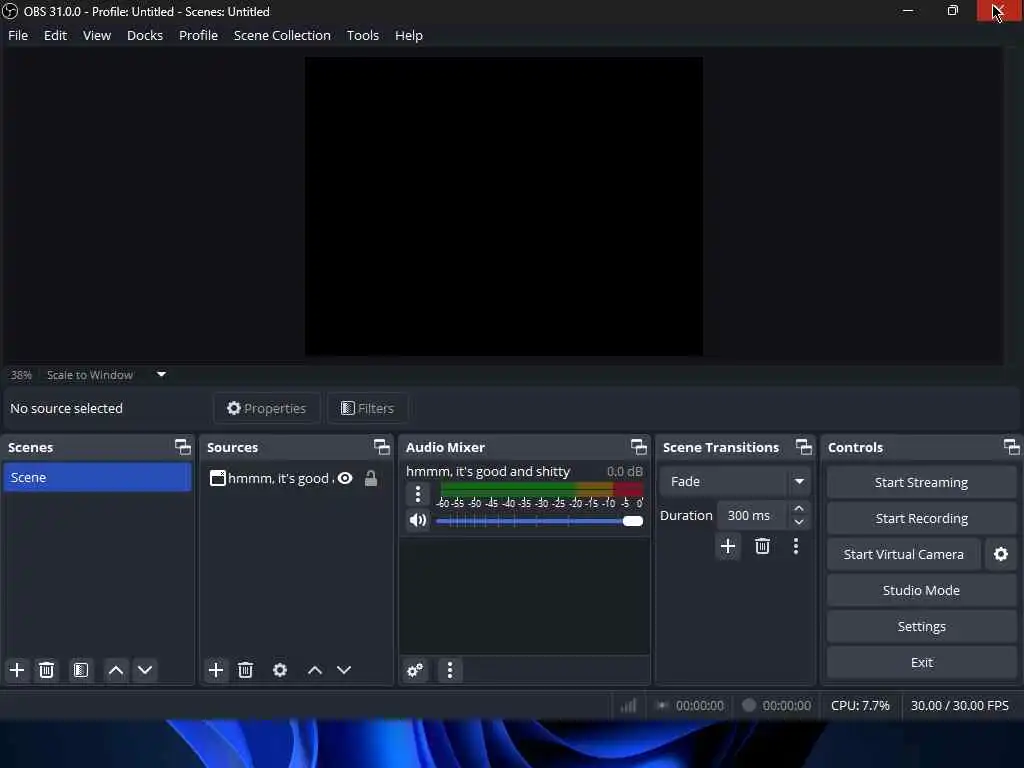Open the Profile menu
Viewport: 1024px width, 768px height.
tap(199, 35)
